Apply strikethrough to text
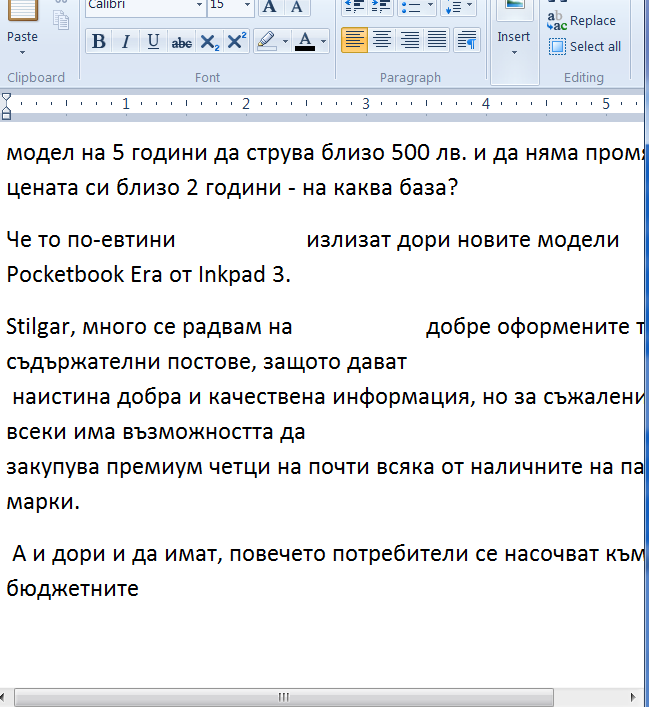The image size is (649, 707). [x=181, y=42]
